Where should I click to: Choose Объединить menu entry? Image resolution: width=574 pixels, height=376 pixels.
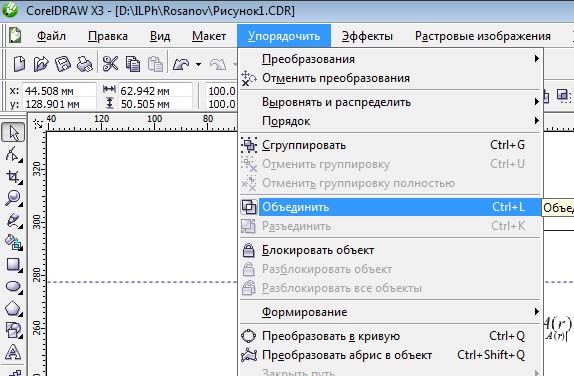click(390, 207)
